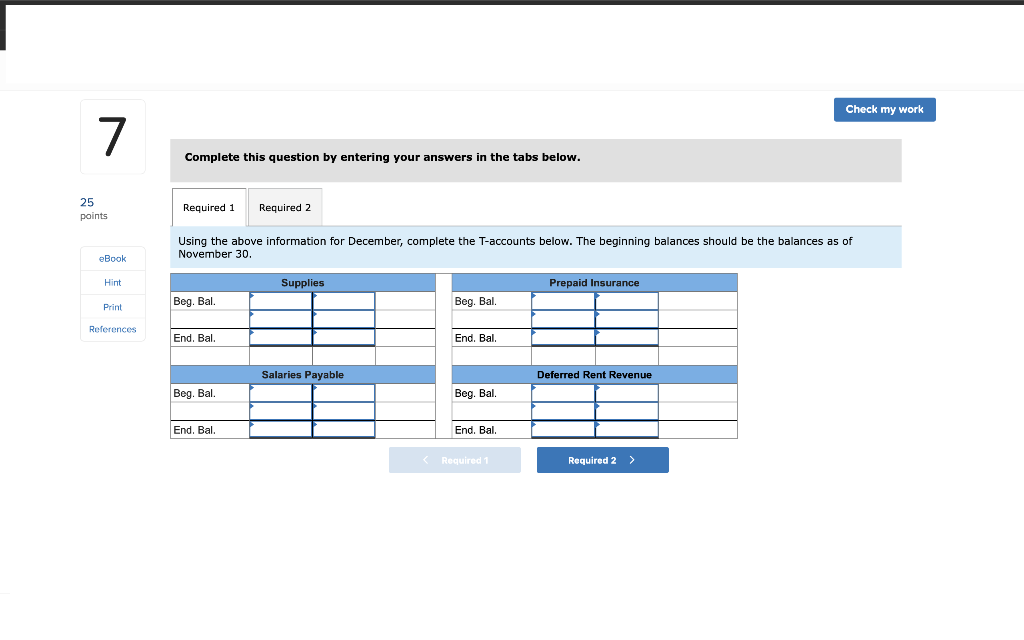1024x640 pixels.
Task: Select Supplies Beg. Bal. credit input cell
Action: (344, 301)
